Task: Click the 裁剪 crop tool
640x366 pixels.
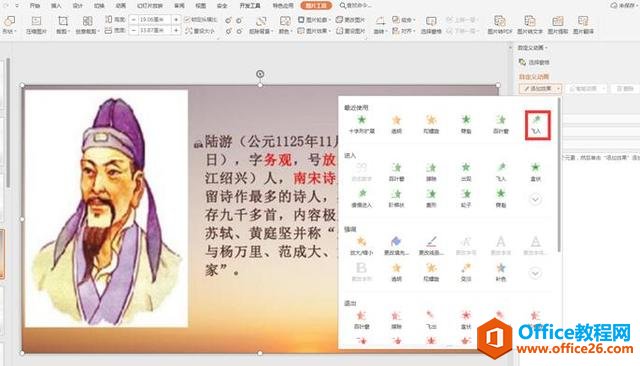Action: [62, 25]
